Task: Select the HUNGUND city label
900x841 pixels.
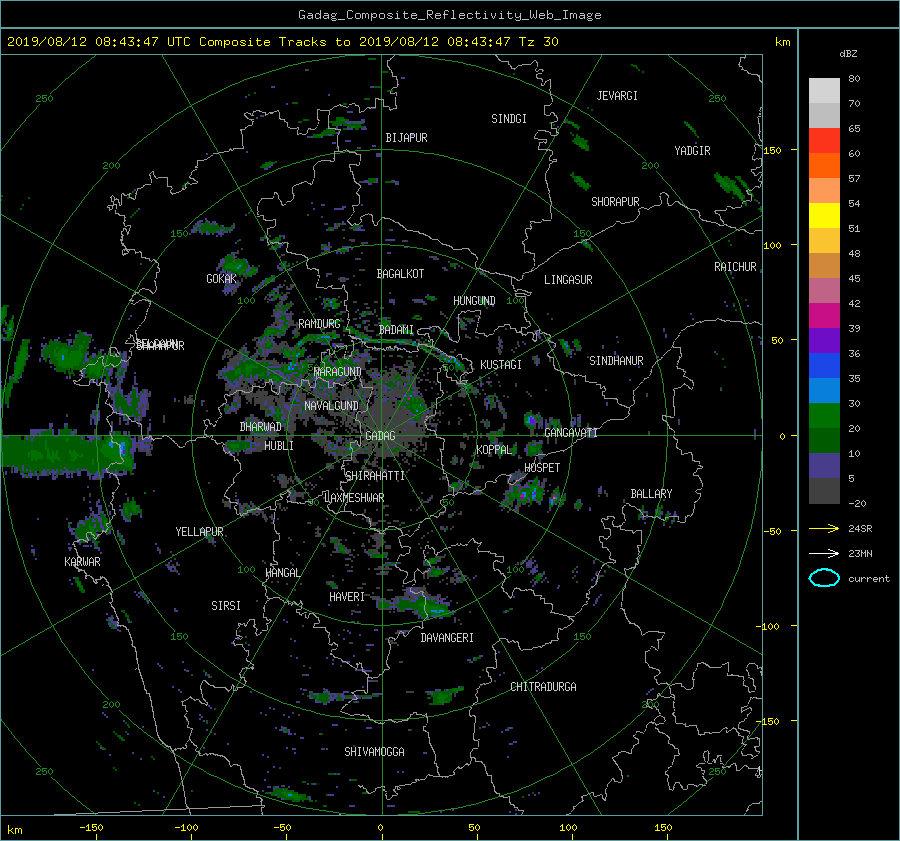Action: tap(474, 301)
